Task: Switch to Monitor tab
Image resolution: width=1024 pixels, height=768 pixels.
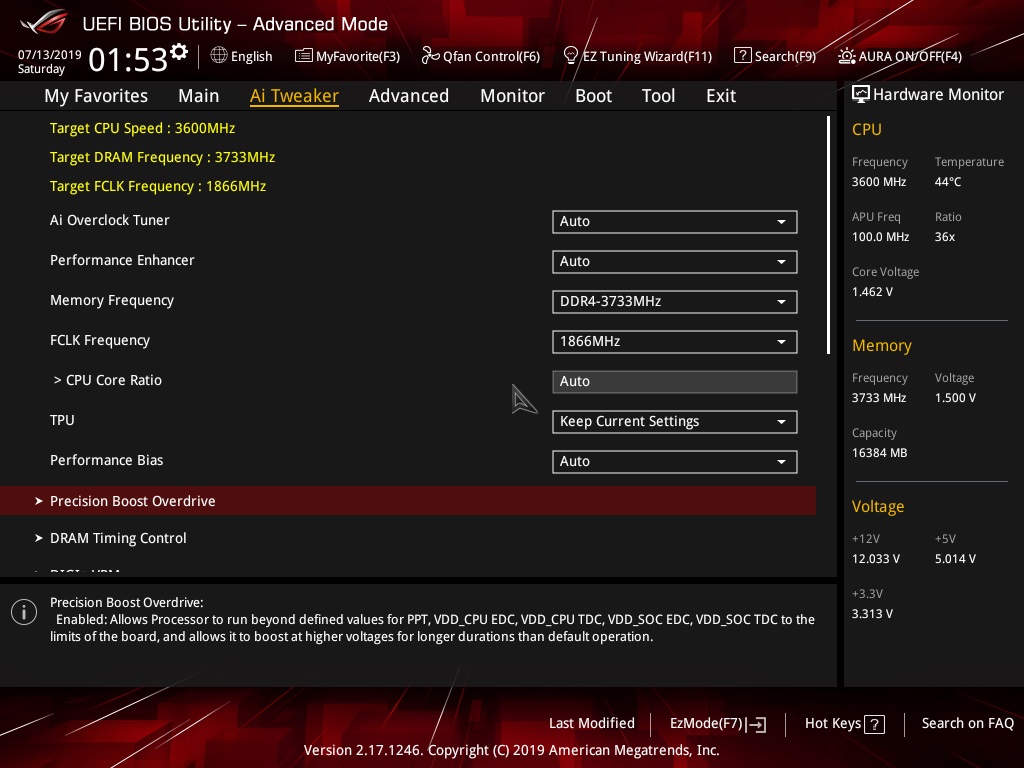Action: coord(513,96)
